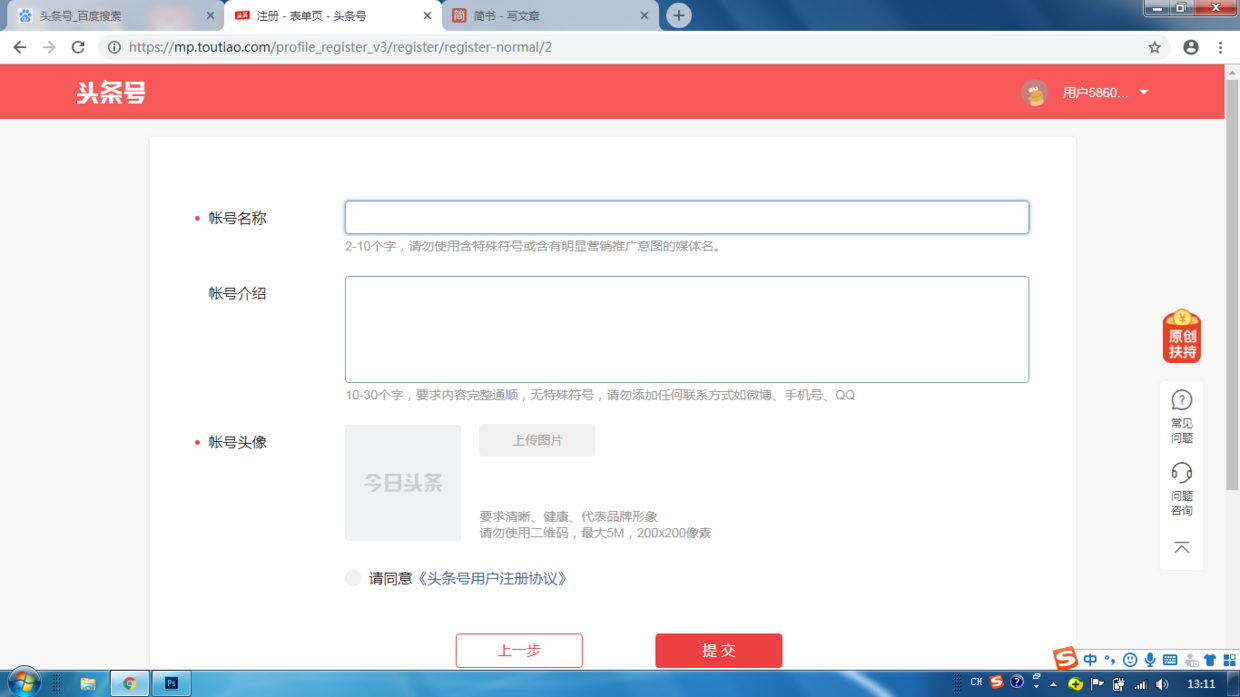Viewport: 1240px width, 697px height.
Task: Click the CH language indicator in taskbar
Action: pyautogui.click(x=976, y=682)
